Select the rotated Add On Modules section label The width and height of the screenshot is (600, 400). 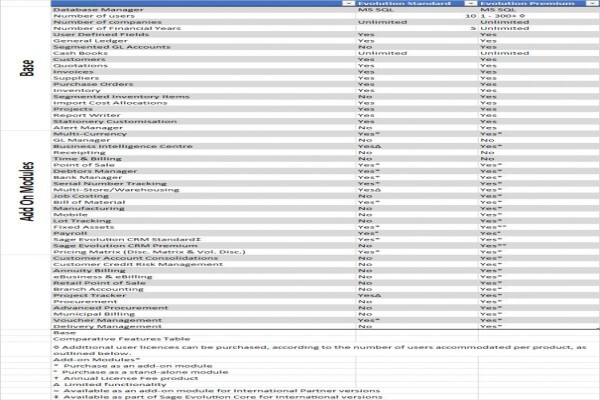[x=27, y=191]
